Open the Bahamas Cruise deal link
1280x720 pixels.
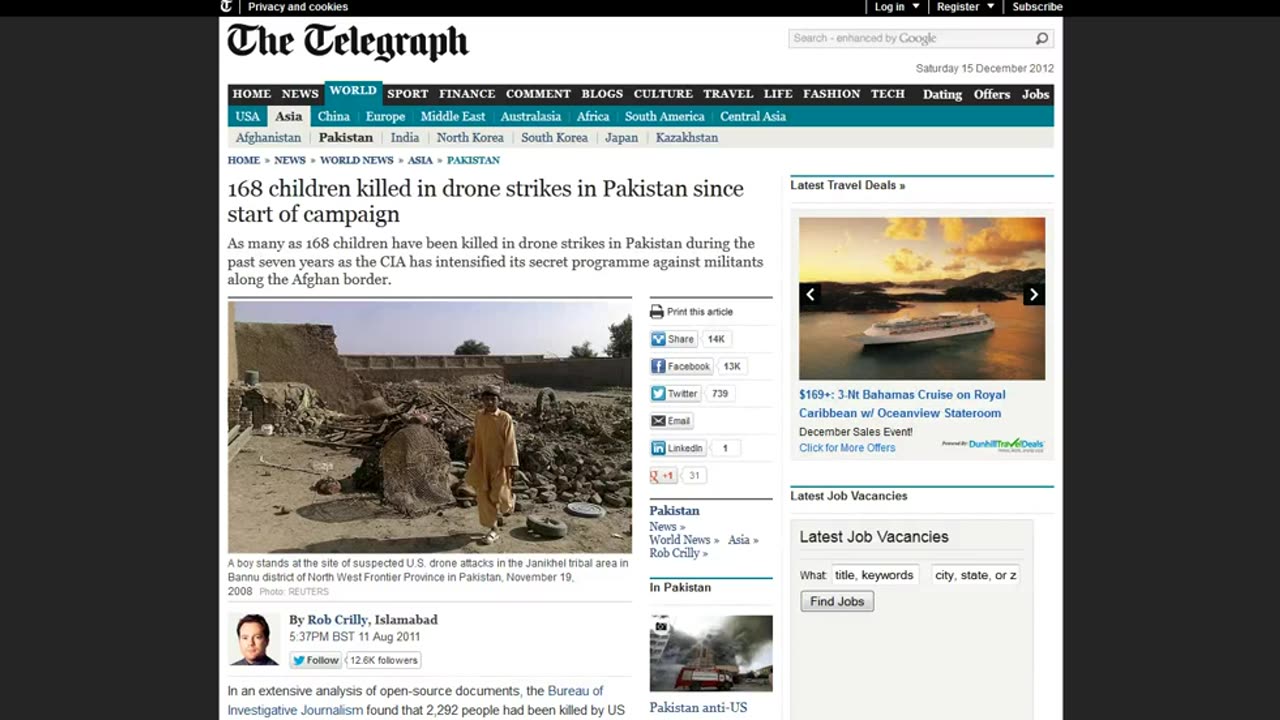point(902,404)
